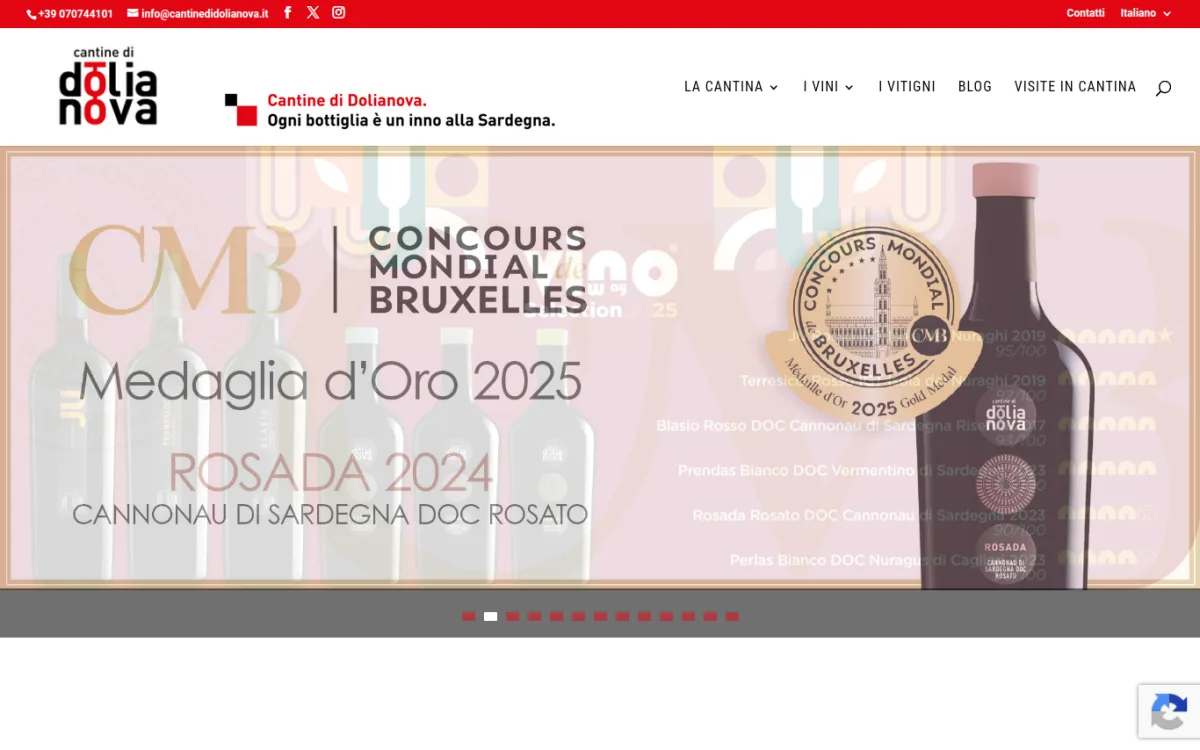
Task: Click the tagline Ogni bottiglia è un inno
Action: (x=411, y=120)
